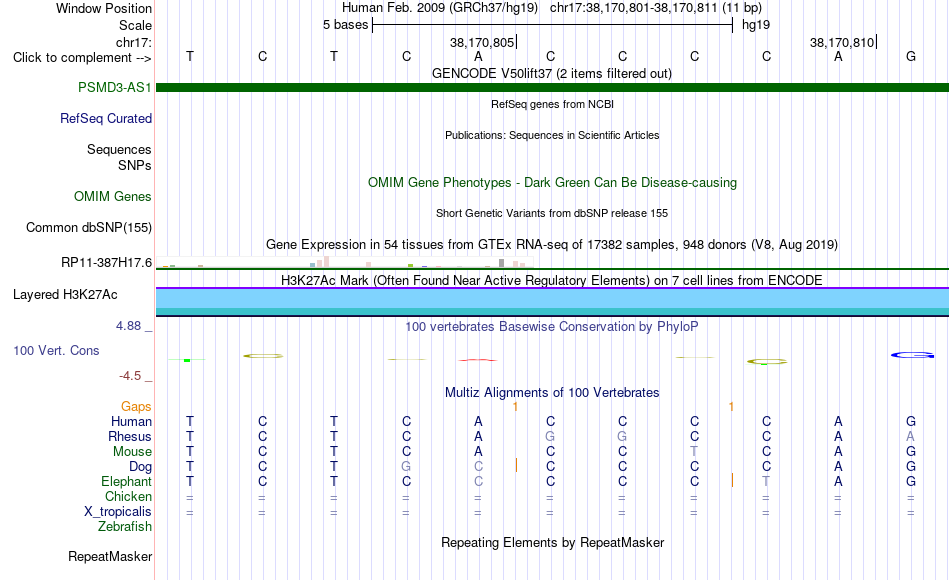Screen dimensions: 950x580
Task: Open the 100 Vert. Cons label
Action: (x=56, y=350)
